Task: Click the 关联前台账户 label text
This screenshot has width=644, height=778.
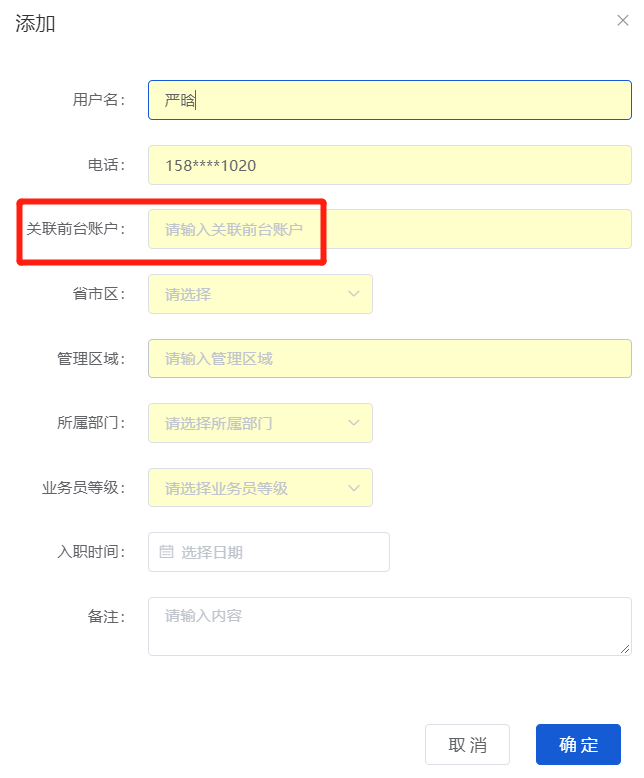Action: 75,229
